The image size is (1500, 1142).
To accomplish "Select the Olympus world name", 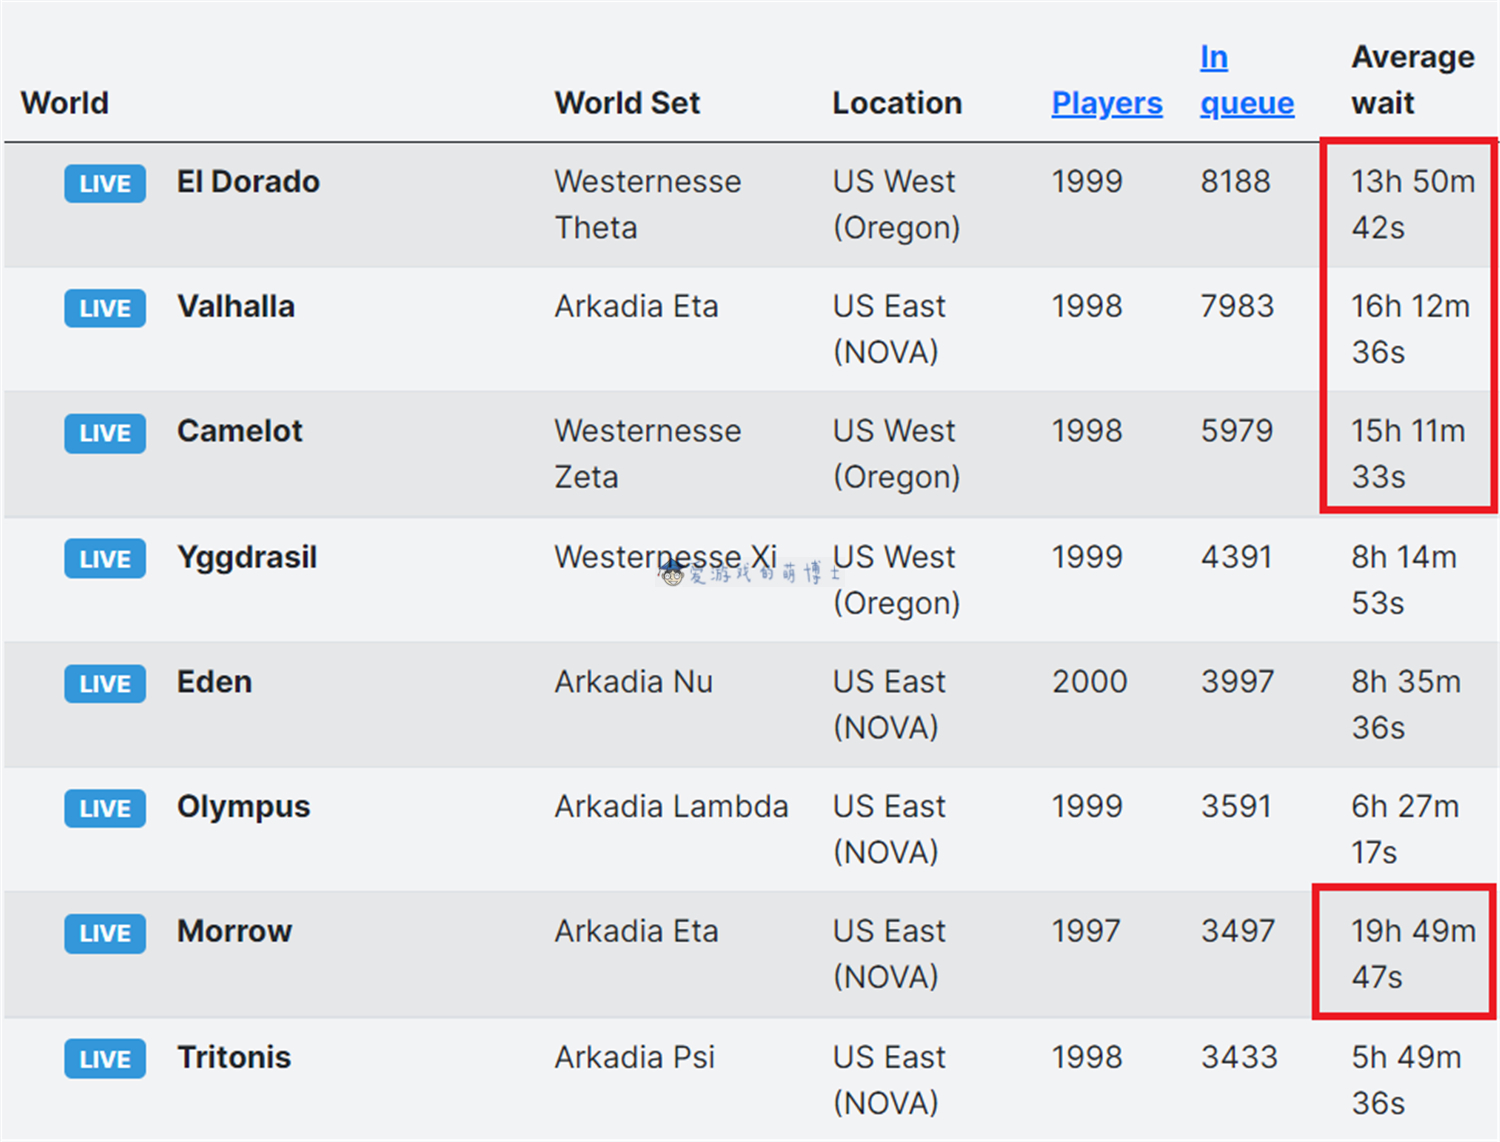I will point(243,808).
